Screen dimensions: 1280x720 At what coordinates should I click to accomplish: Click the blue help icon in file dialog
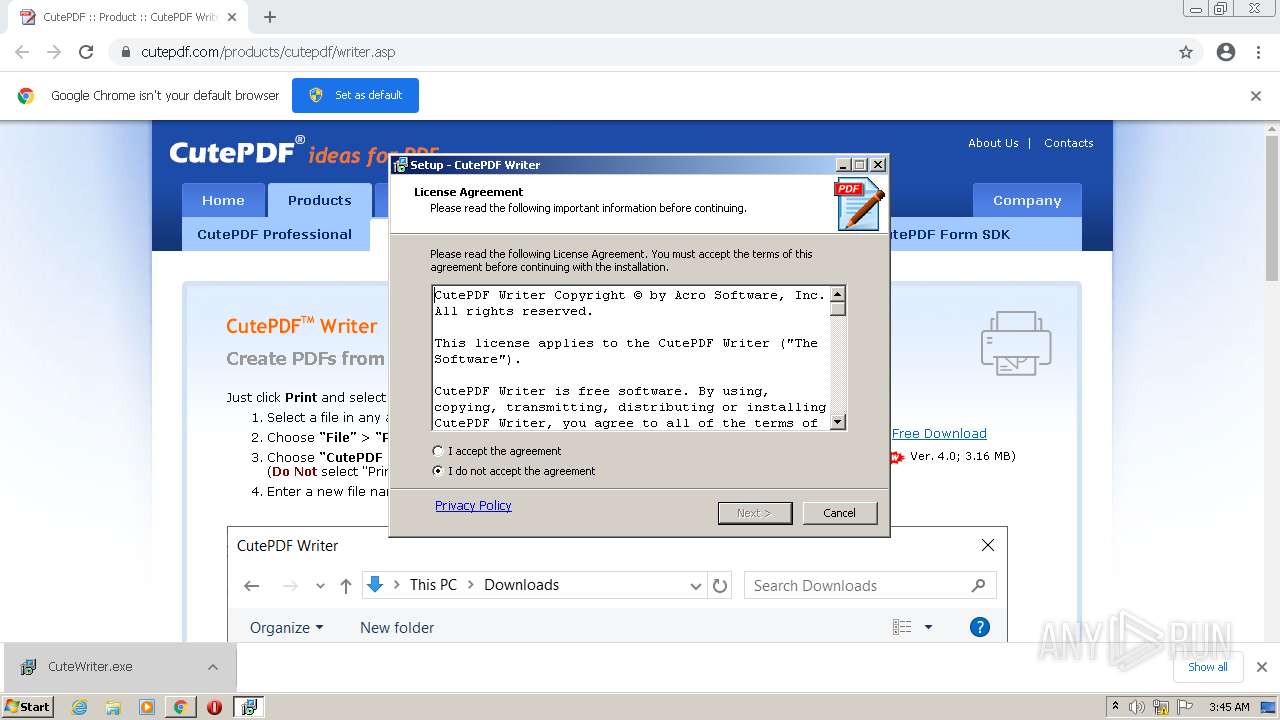(980, 627)
